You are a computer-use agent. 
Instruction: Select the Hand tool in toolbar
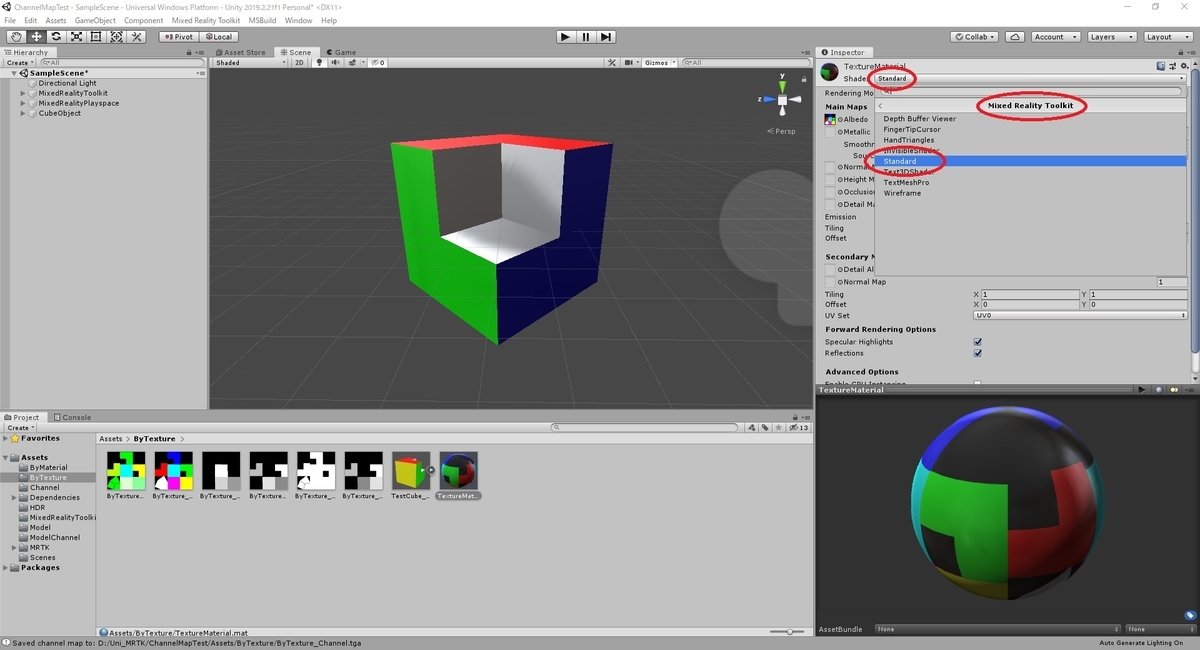point(16,37)
